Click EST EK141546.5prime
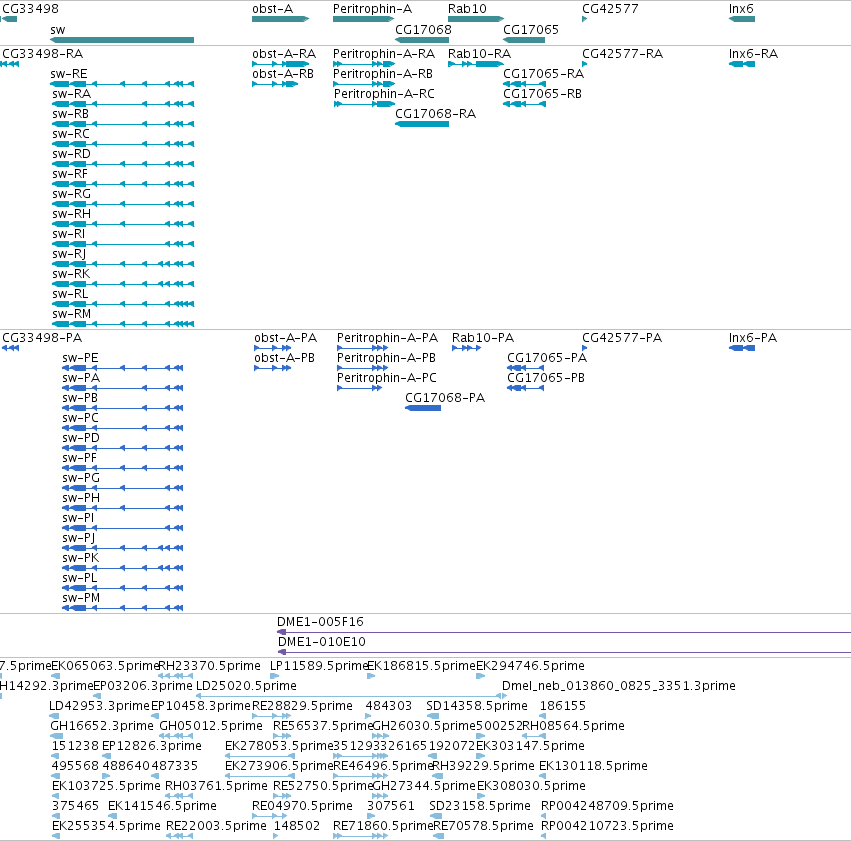Screen dimensions: 851x841 tap(162, 805)
